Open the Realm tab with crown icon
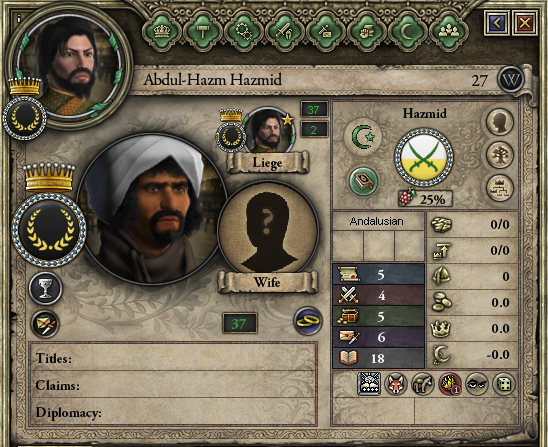The image size is (548, 447). click(x=162, y=31)
